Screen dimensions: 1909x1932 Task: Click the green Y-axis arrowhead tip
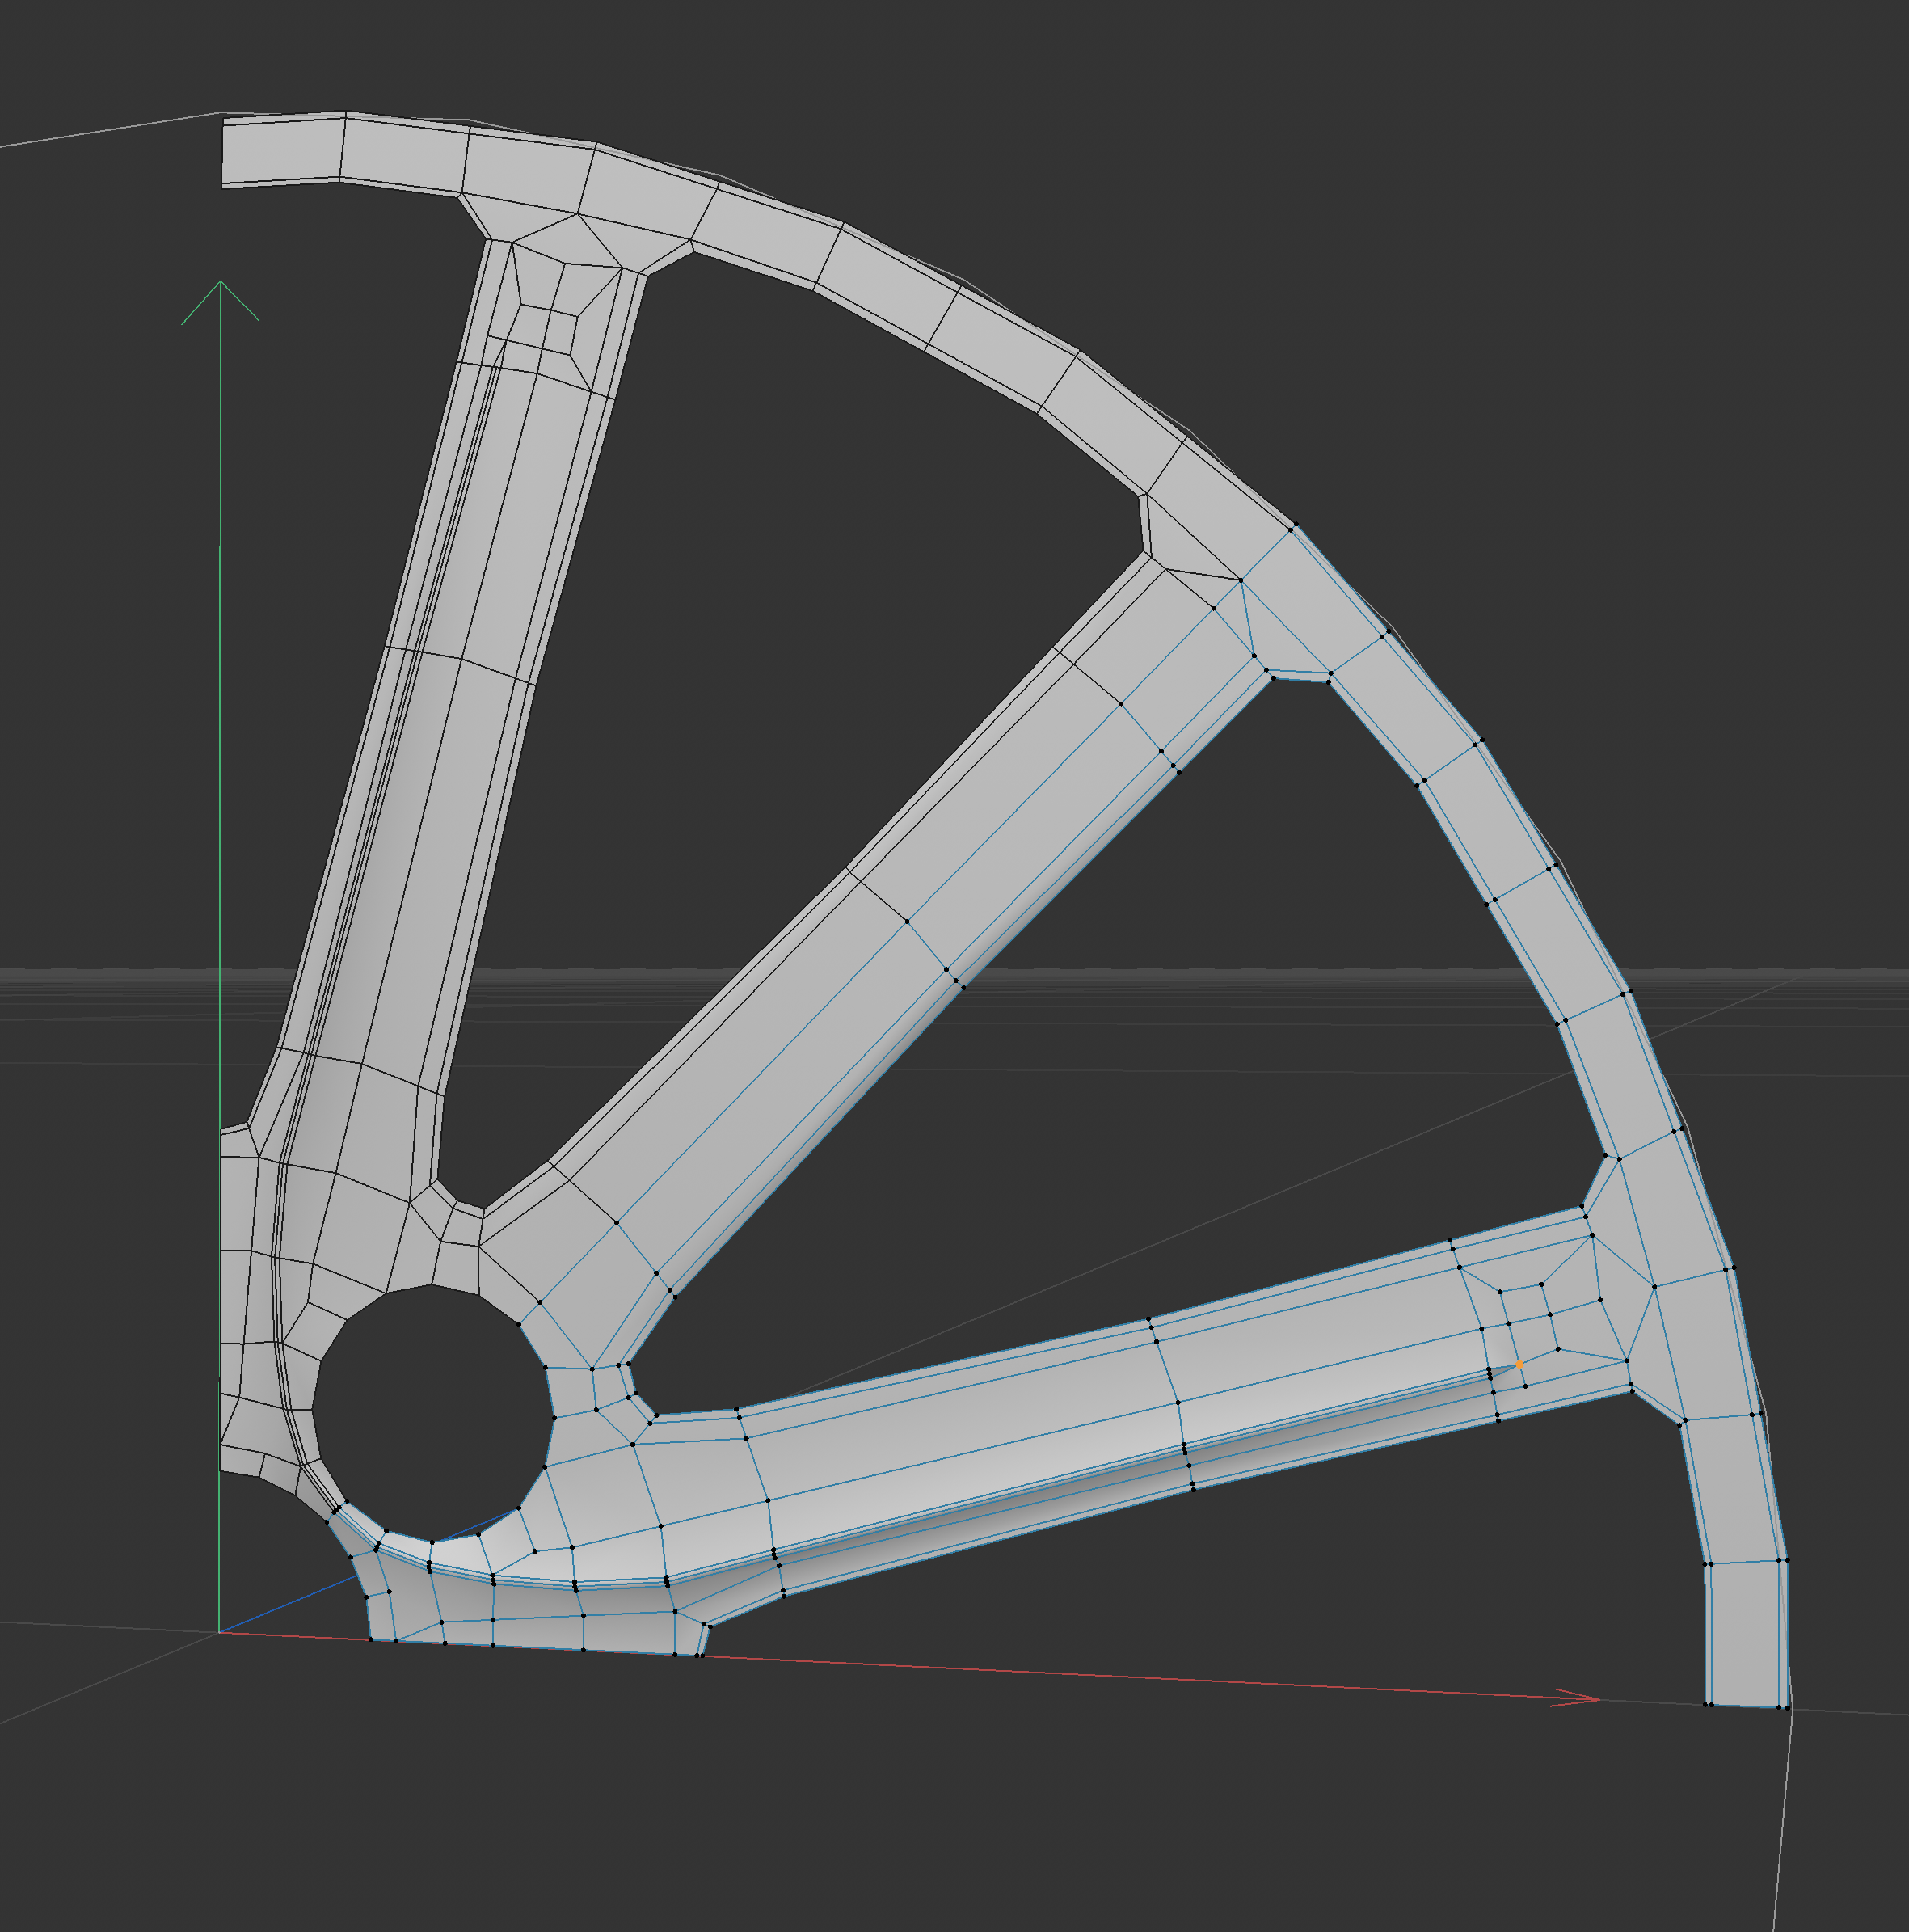coord(220,283)
